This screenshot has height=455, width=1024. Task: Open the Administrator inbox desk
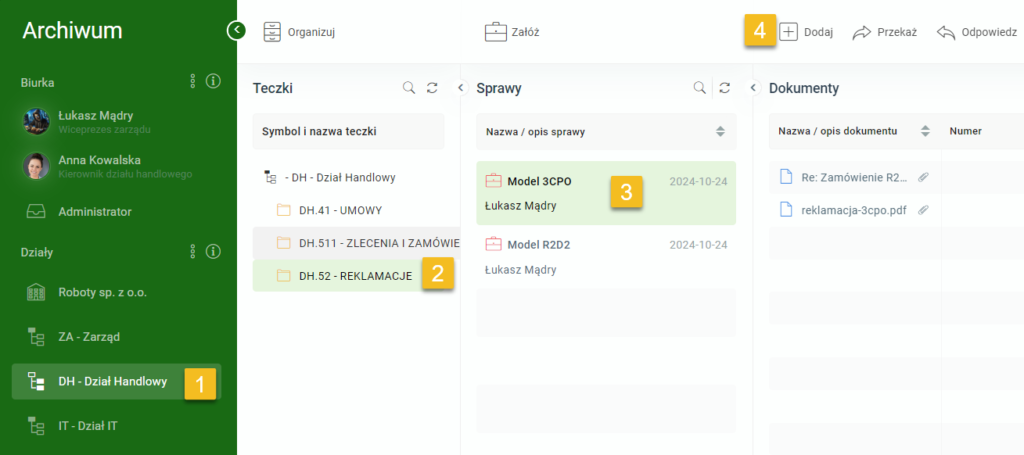point(118,212)
